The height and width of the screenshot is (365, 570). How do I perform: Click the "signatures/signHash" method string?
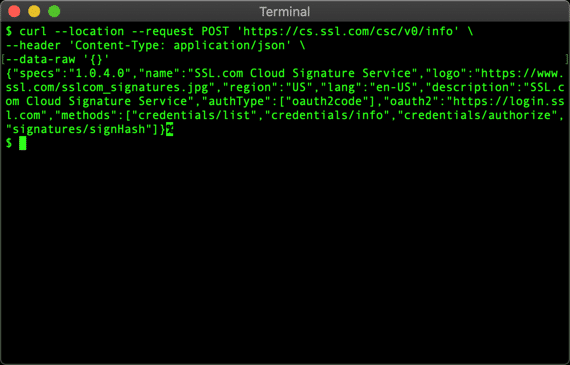79,129
